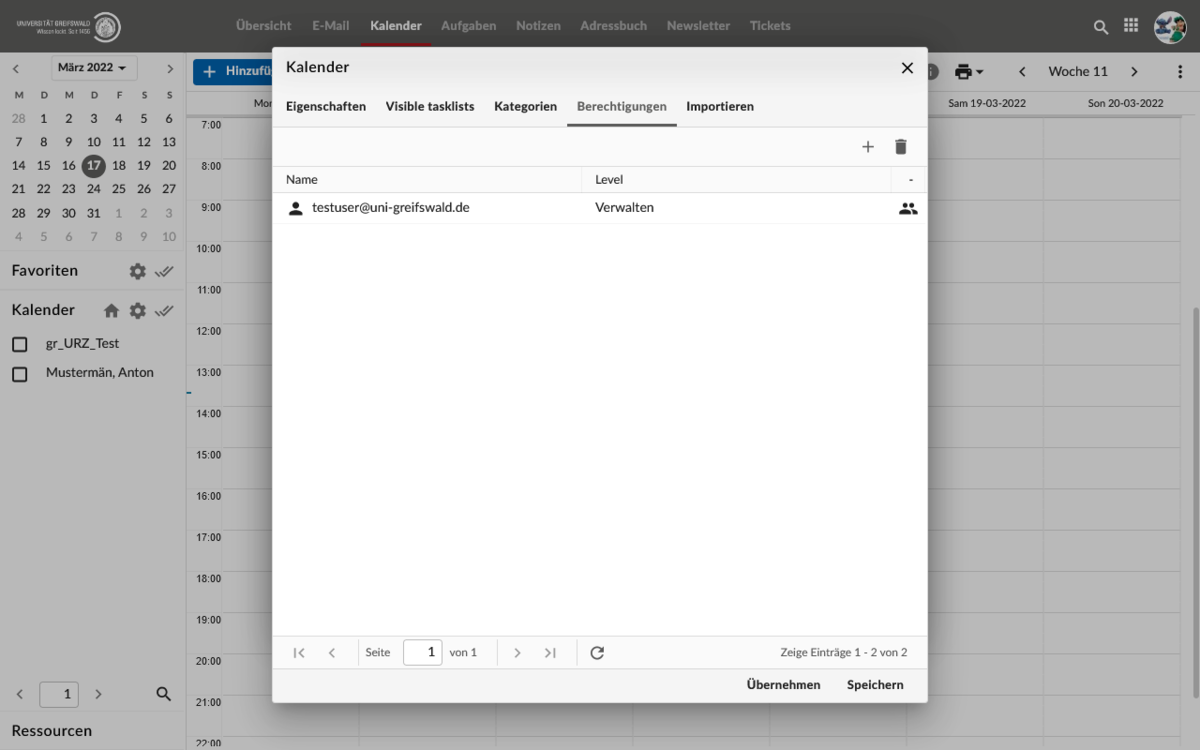This screenshot has width=1200, height=750.
Task: Go to next week arrow
Action: (x=1134, y=72)
